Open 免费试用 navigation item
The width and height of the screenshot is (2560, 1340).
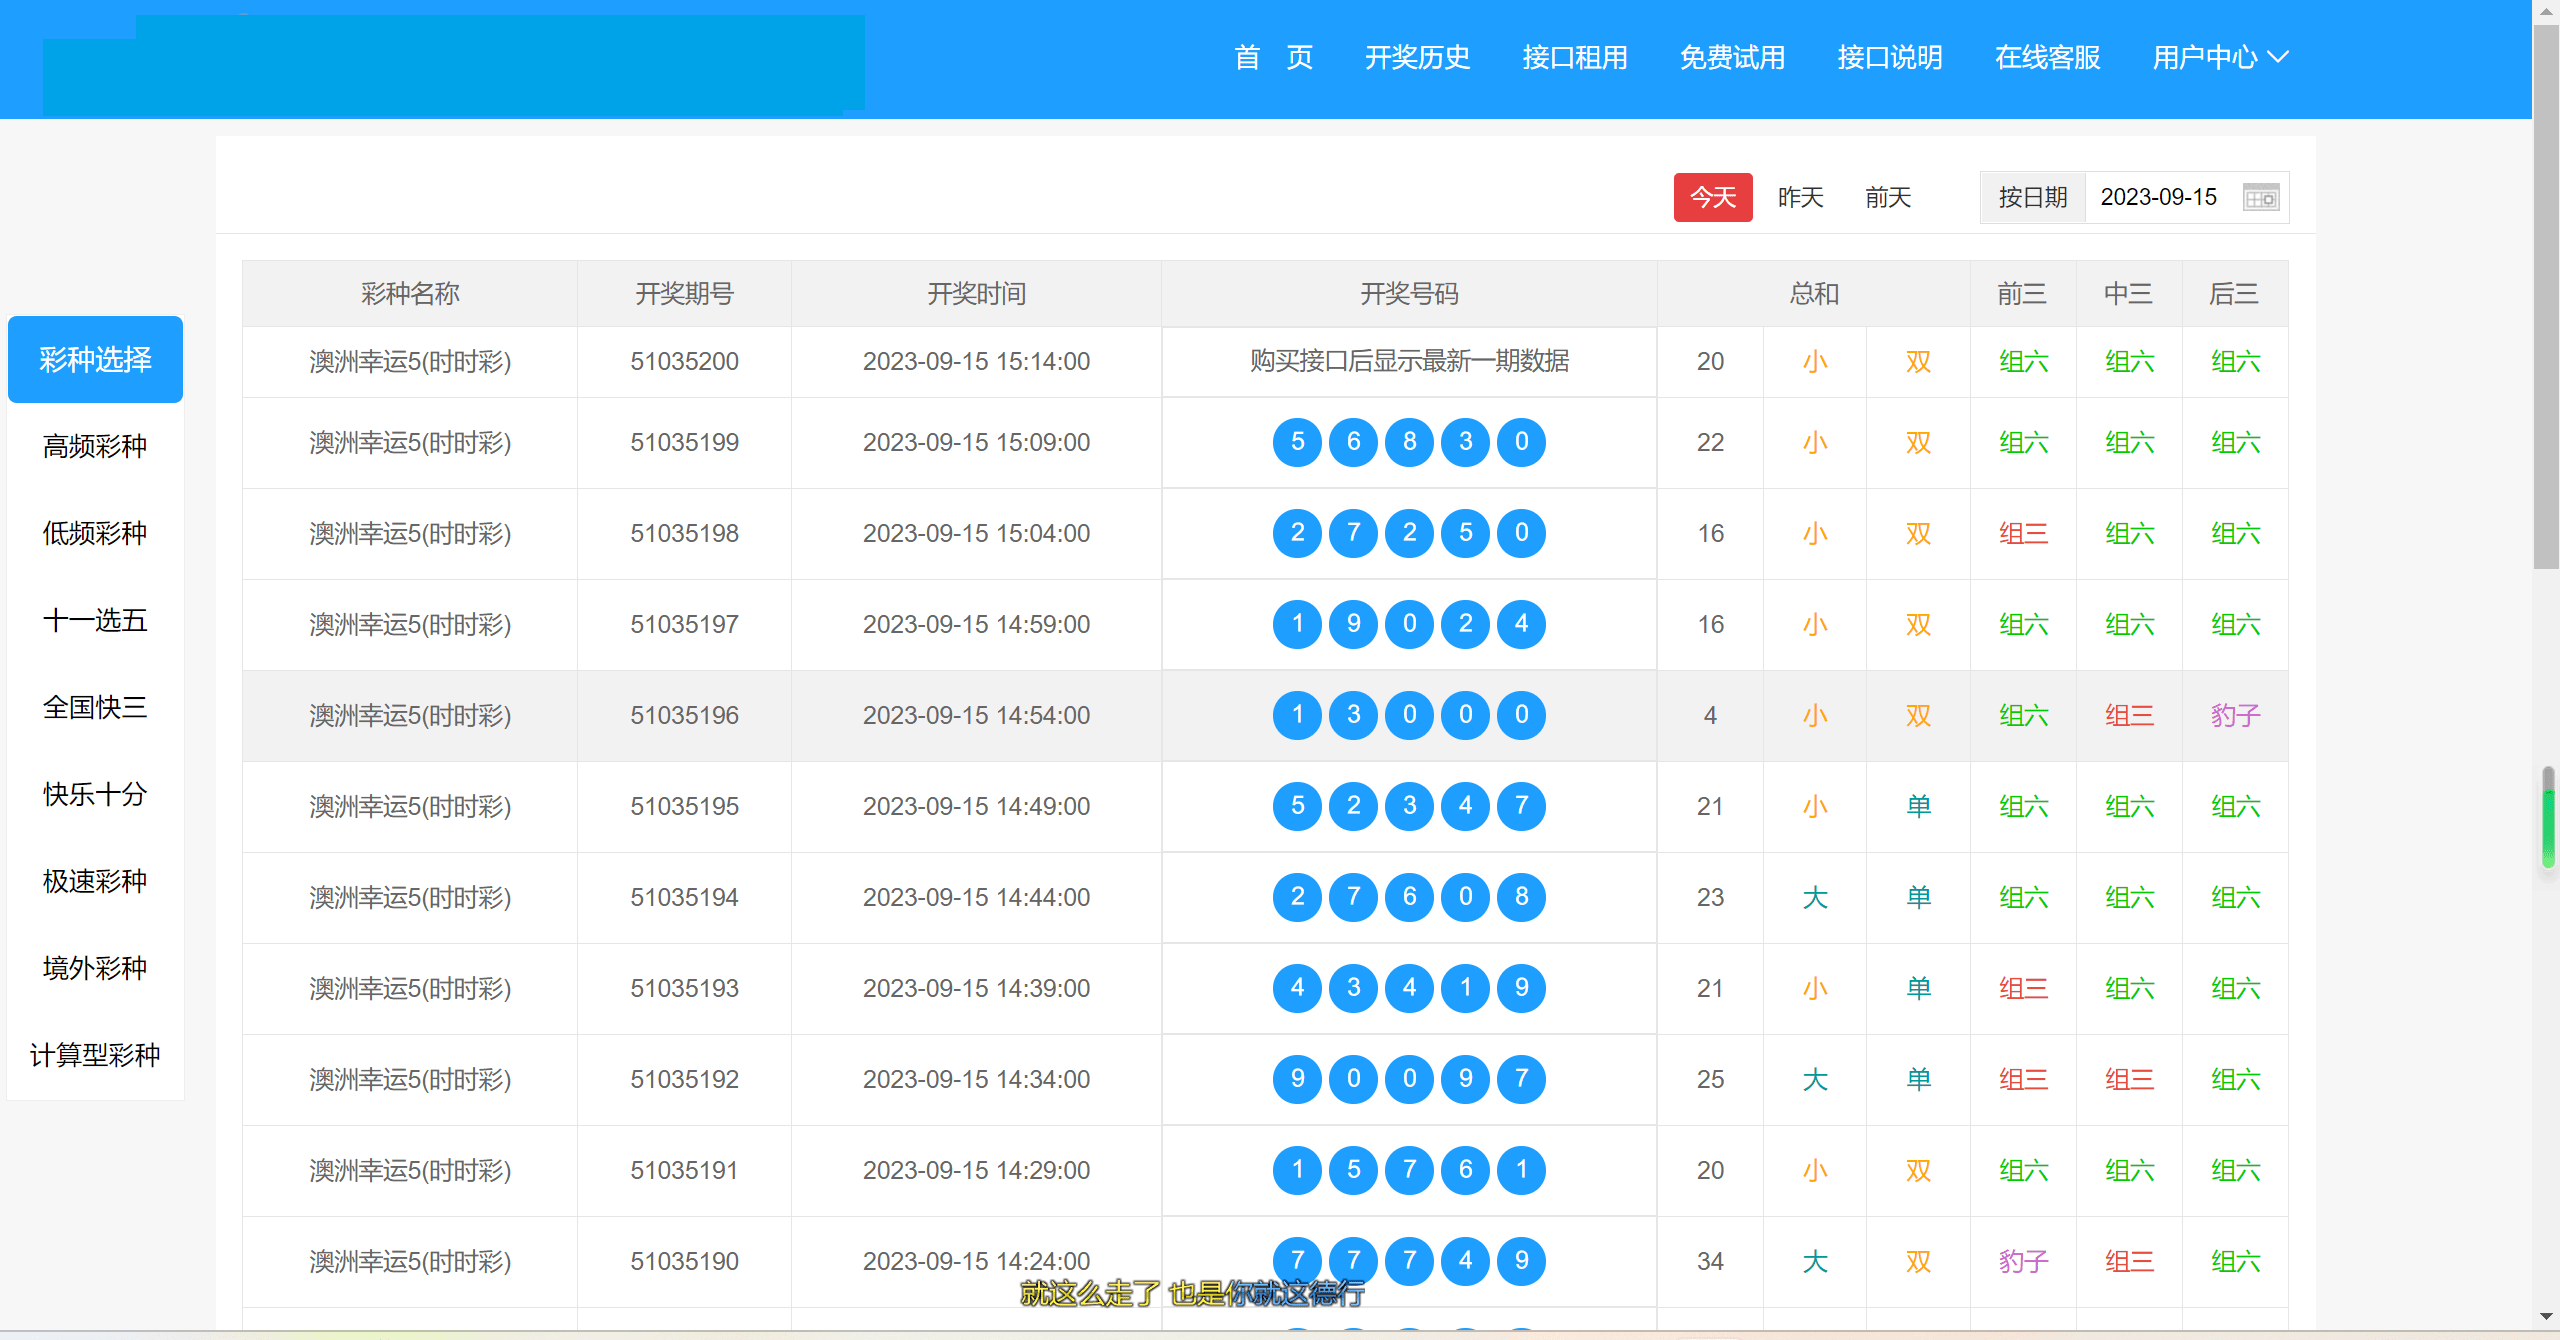1732,57
